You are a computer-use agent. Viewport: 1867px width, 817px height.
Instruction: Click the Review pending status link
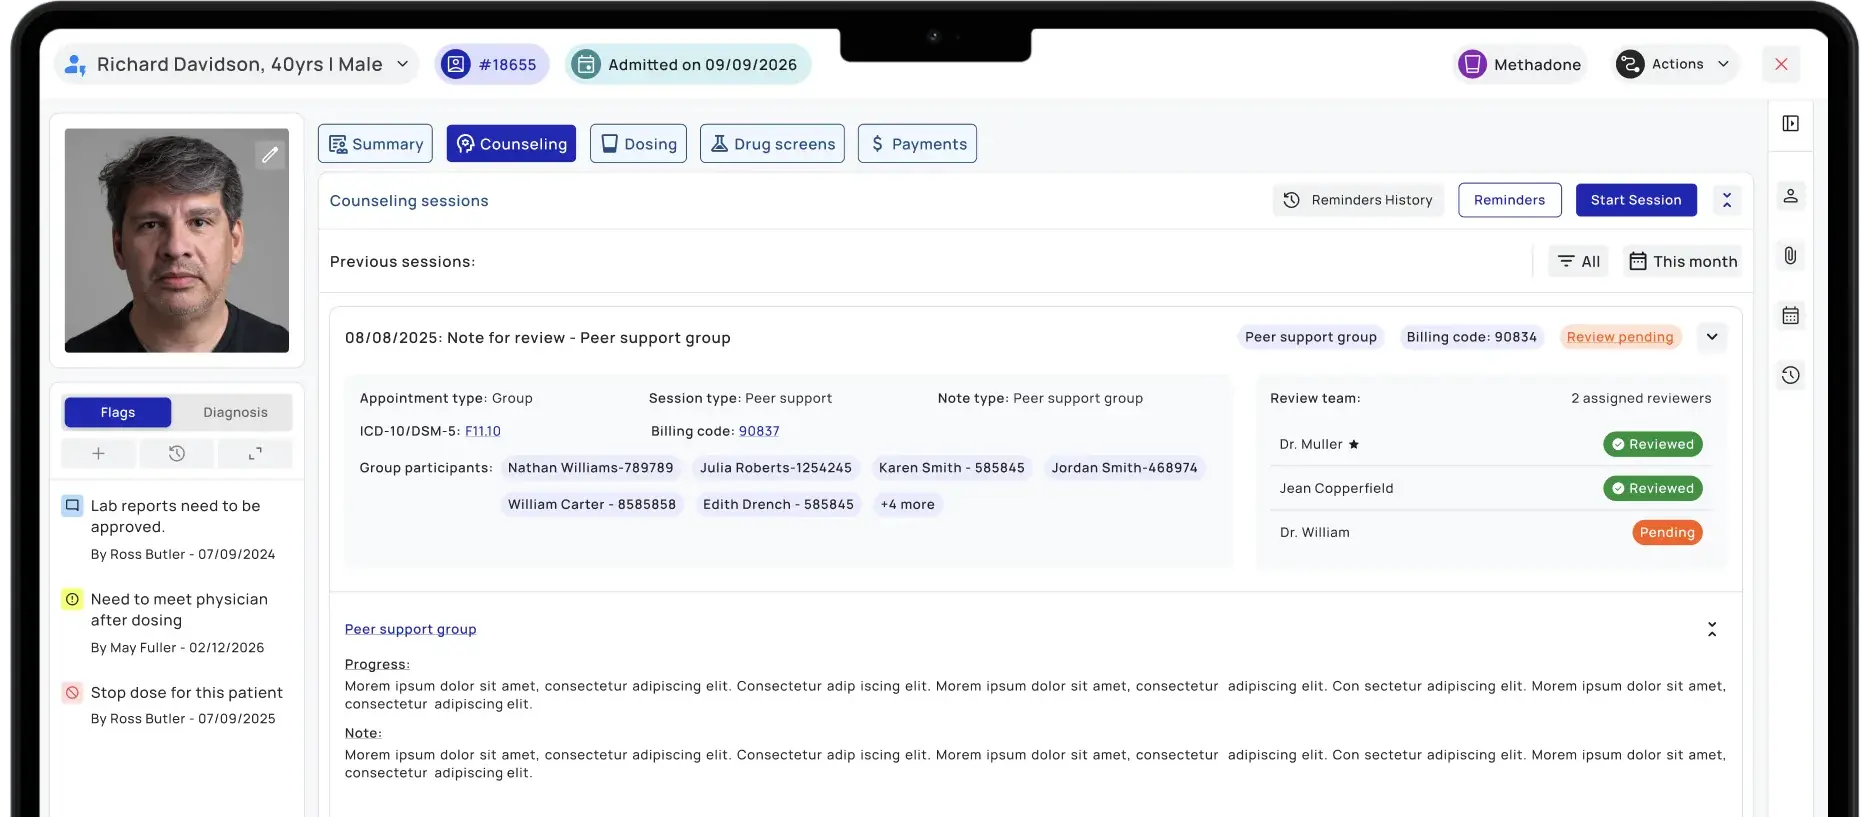tap(1620, 337)
